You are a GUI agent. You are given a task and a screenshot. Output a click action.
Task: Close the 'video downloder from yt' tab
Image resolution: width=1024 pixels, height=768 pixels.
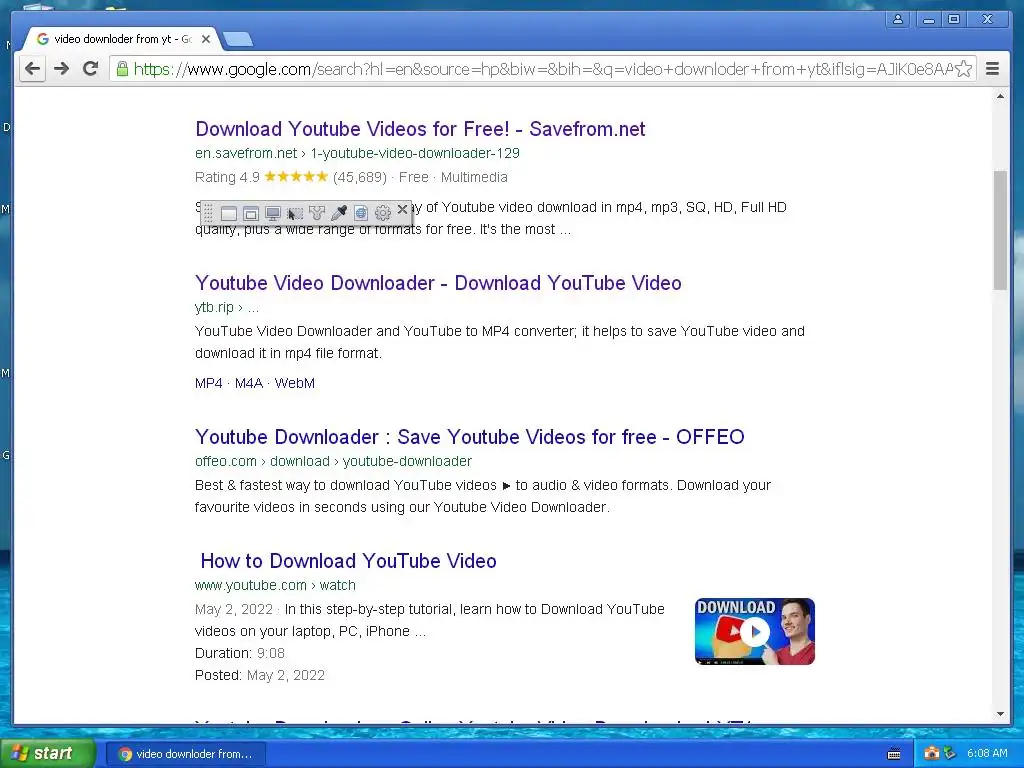pos(206,39)
